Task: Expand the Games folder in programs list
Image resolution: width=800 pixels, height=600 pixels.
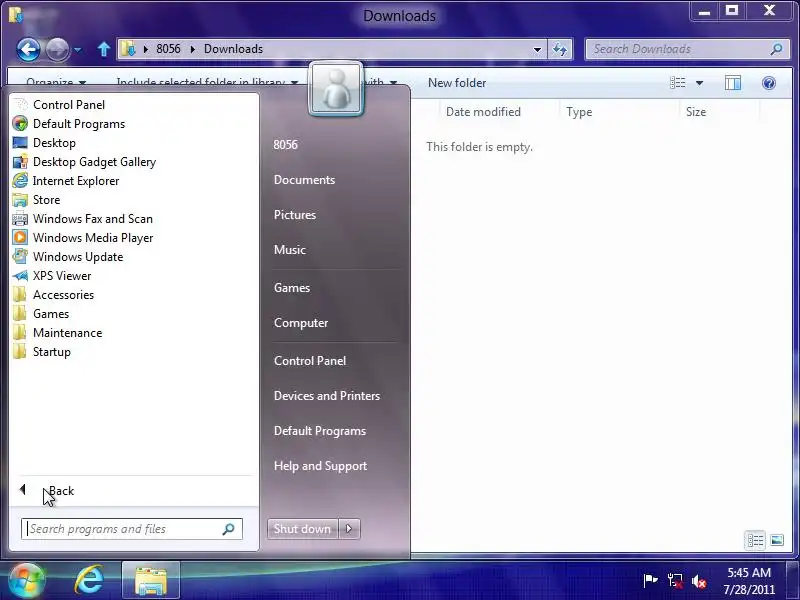Action: point(51,314)
